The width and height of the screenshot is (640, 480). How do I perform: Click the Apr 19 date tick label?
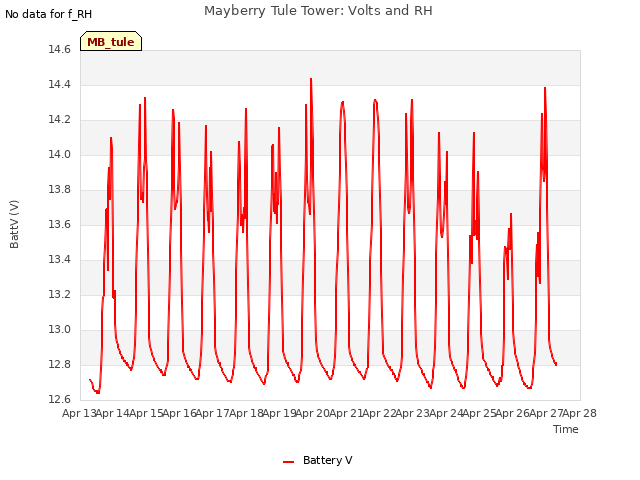pos(280,413)
